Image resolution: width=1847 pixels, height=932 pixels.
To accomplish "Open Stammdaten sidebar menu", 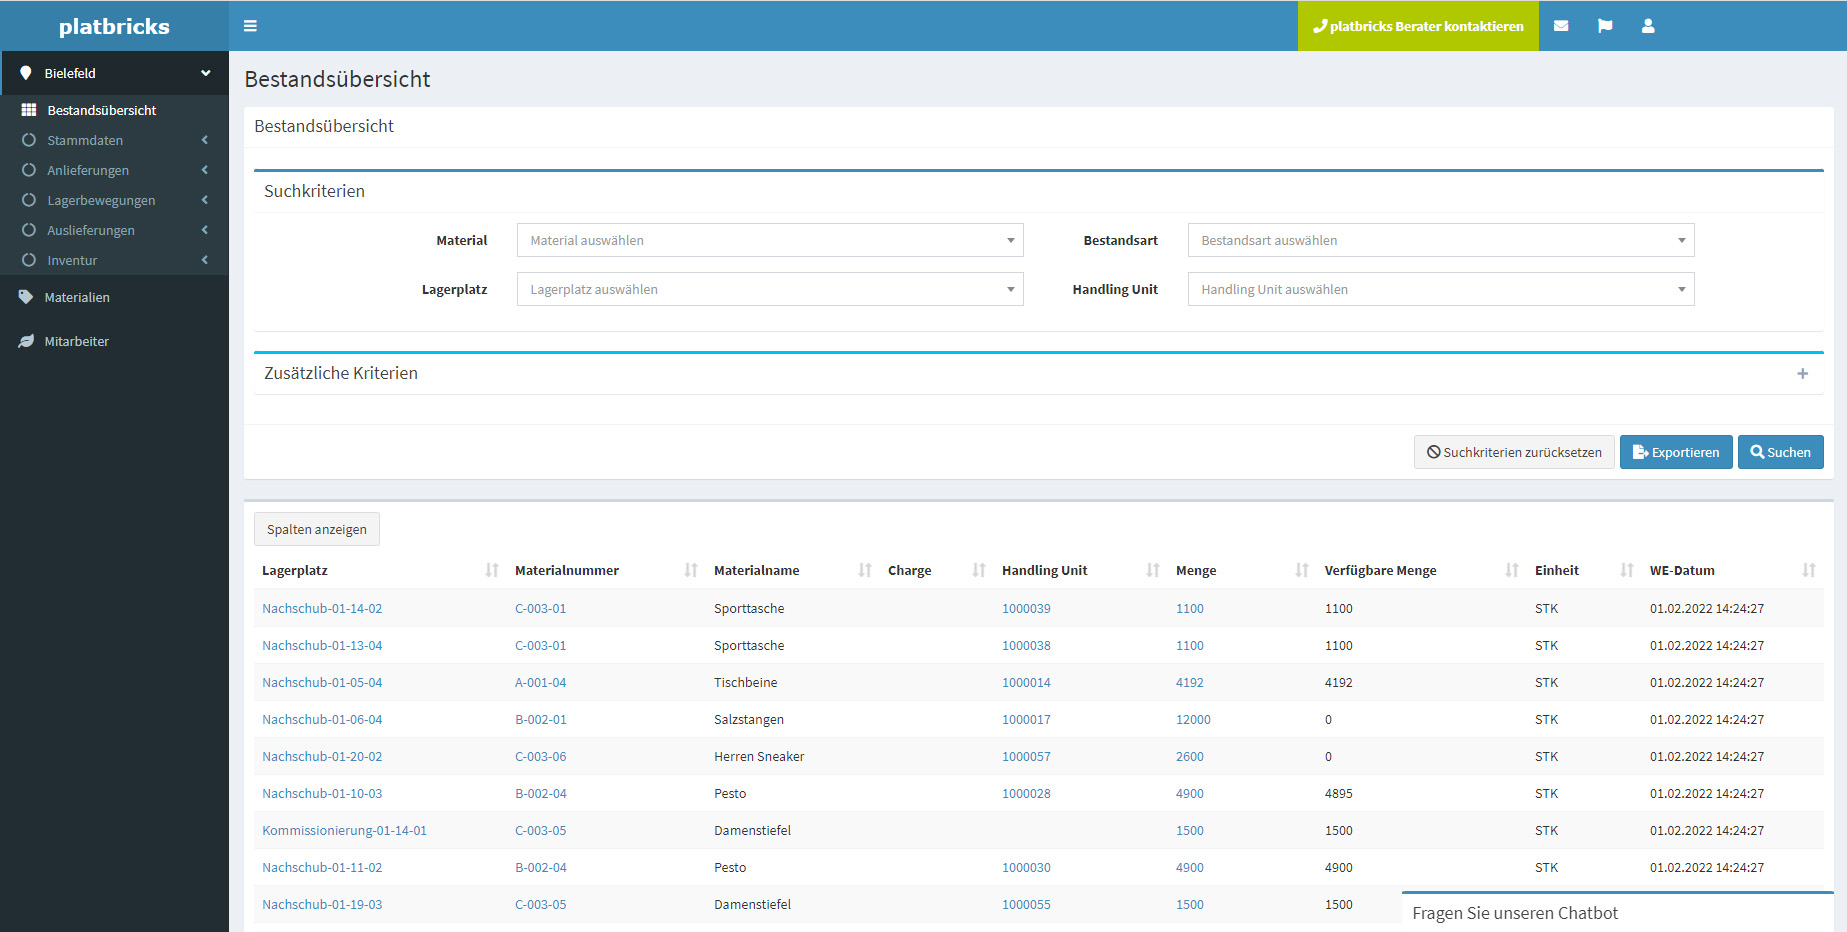I will click(85, 140).
